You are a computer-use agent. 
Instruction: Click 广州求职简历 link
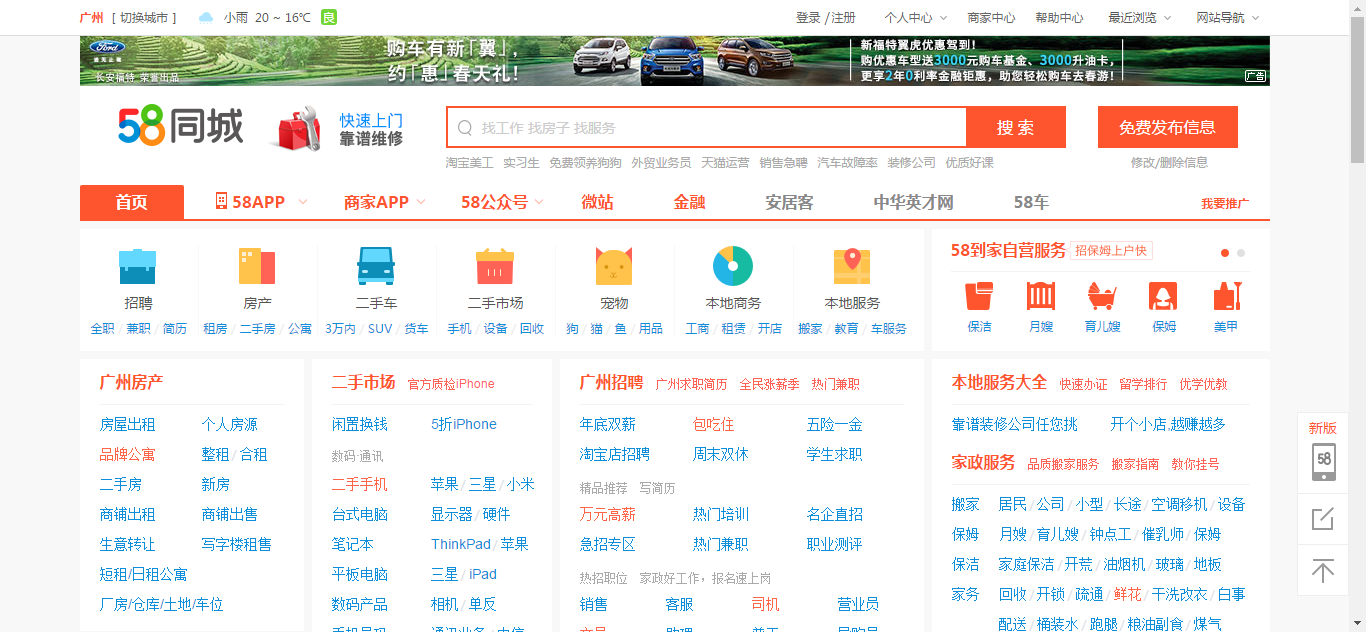691,384
